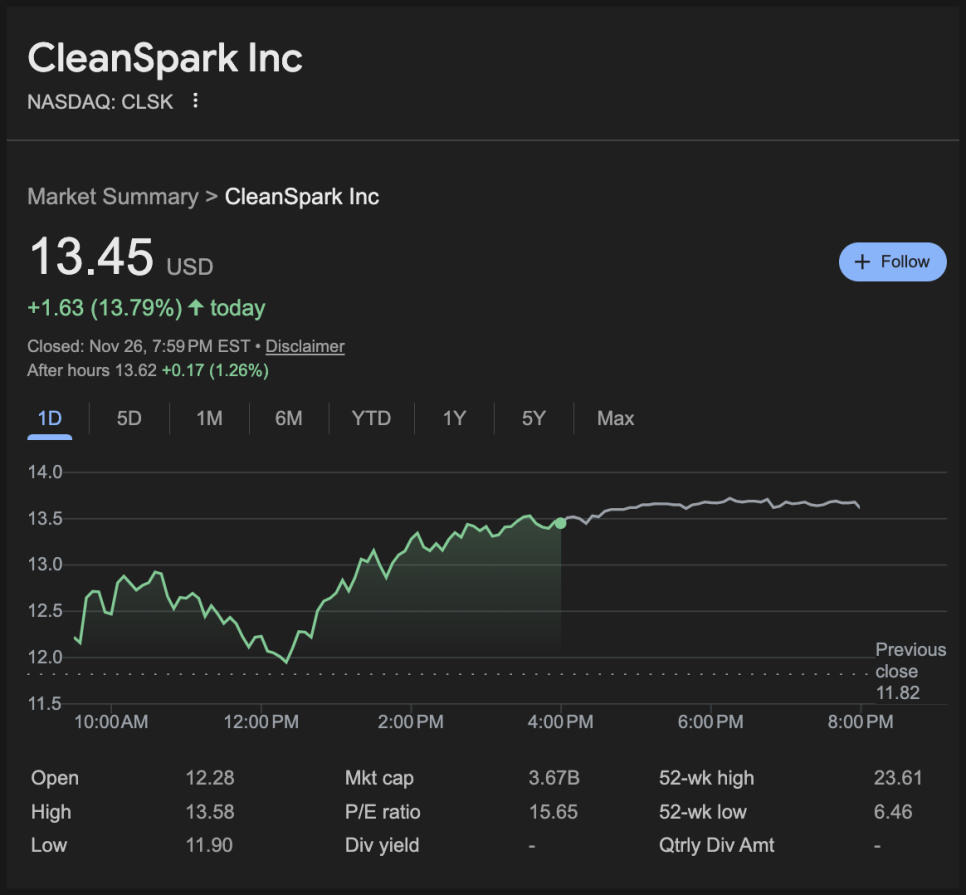Click the 52-wk high value 23.61
Viewport: 966px width, 895px height.
tap(897, 778)
